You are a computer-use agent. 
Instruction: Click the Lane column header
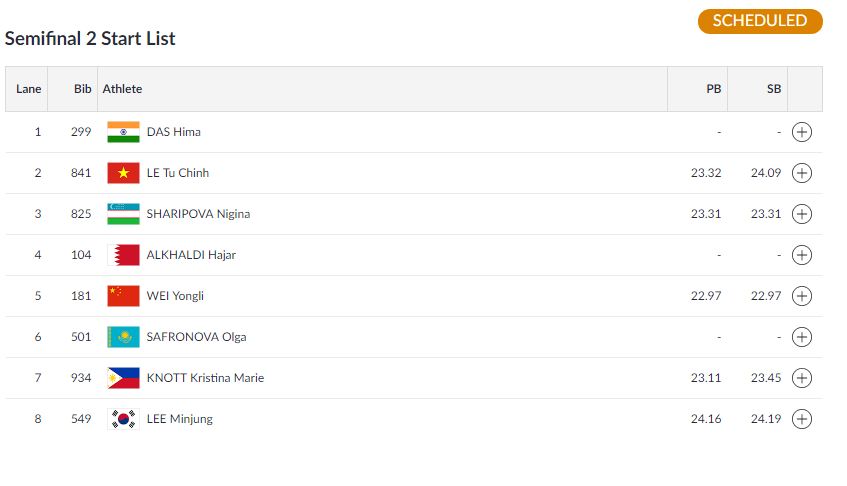click(29, 89)
